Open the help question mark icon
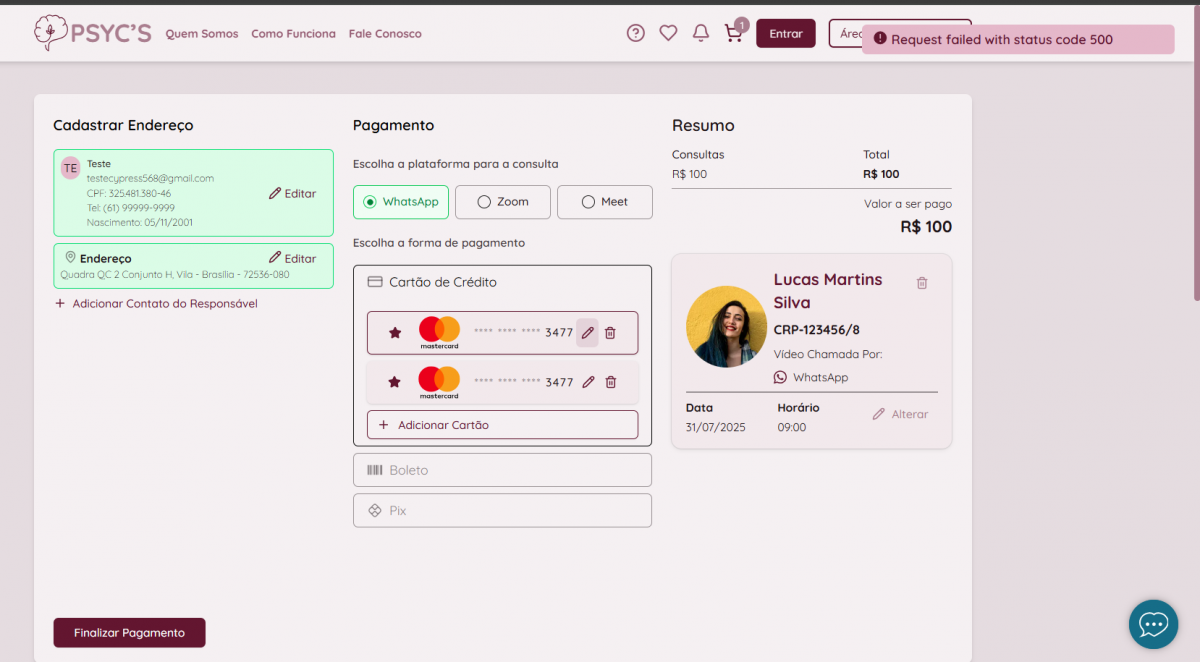Viewport: 1200px width, 662px height. [635, 33]
